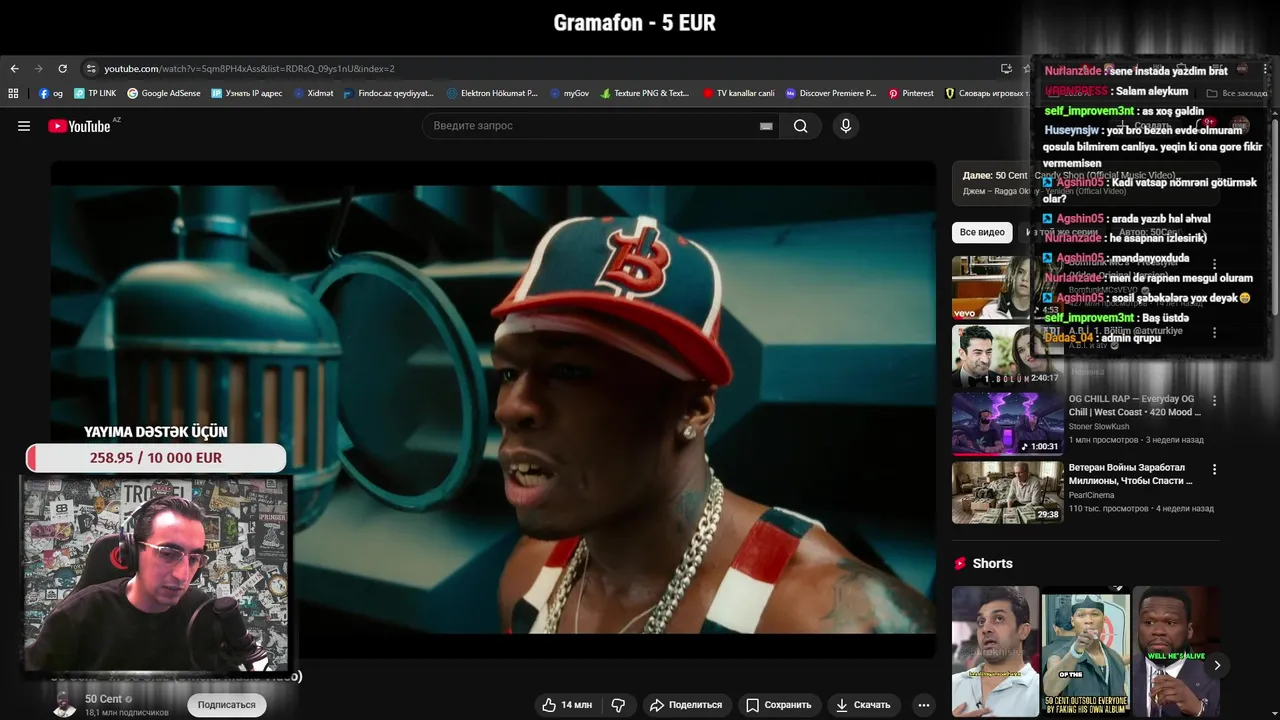Share the video with Поделиться
Viewport: 1280px width, 720px height.
coord(685,705)
